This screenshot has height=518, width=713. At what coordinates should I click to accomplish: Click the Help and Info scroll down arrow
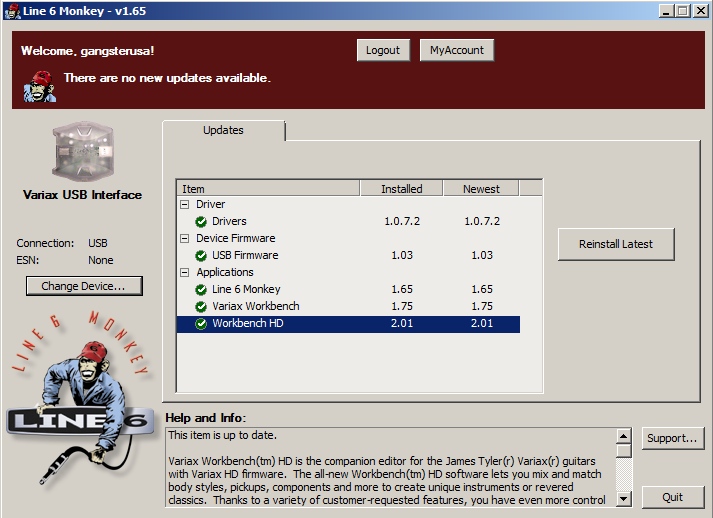(x=623, y=498)
